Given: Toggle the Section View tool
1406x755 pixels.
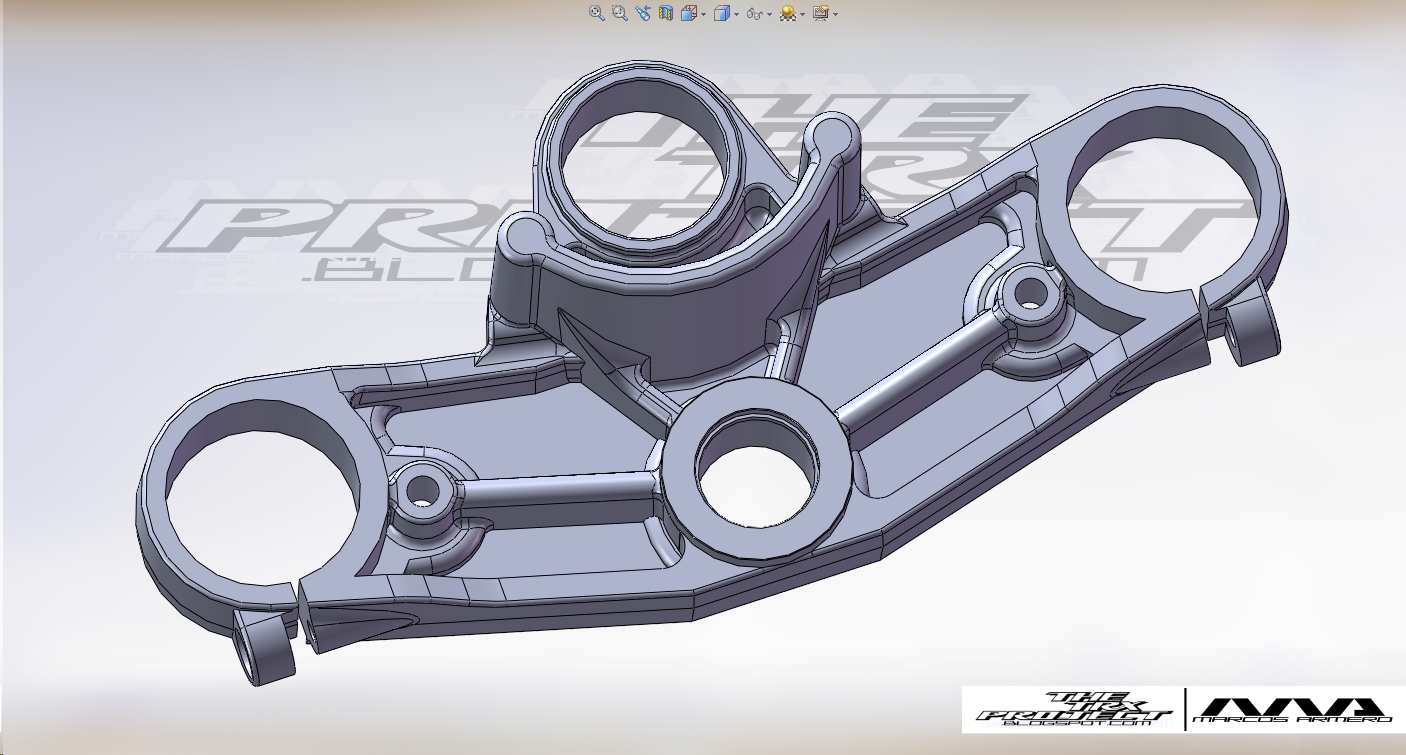Looking at the screenshot, I should 666,13.
